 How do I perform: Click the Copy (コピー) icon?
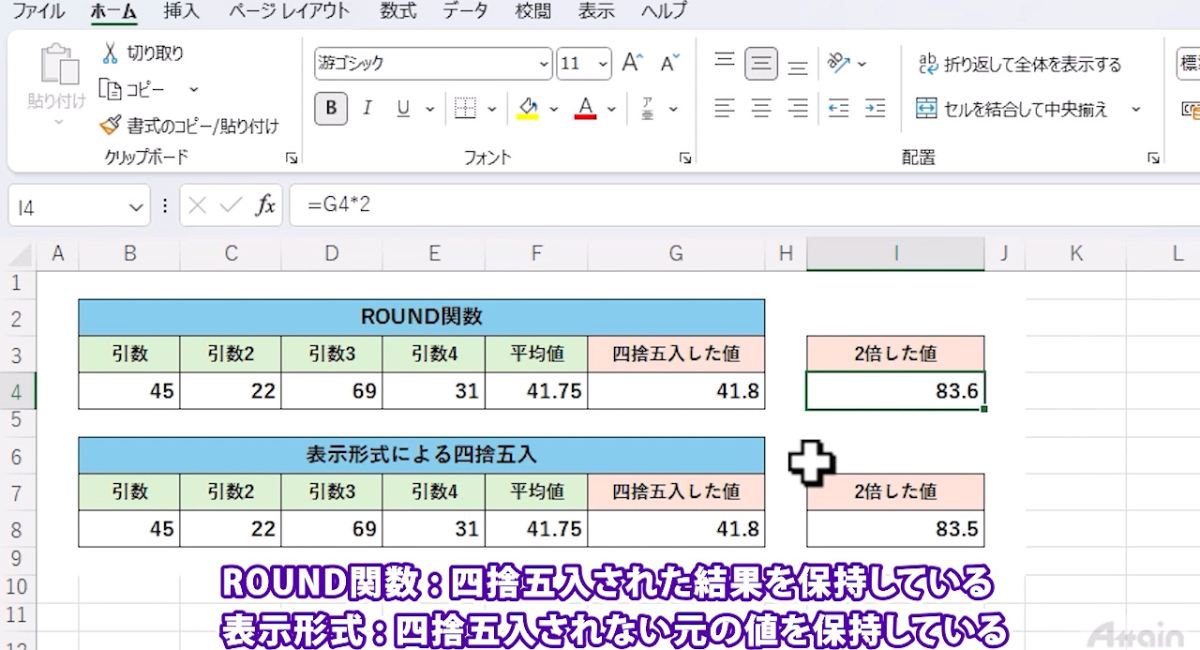tap(110, 89)
